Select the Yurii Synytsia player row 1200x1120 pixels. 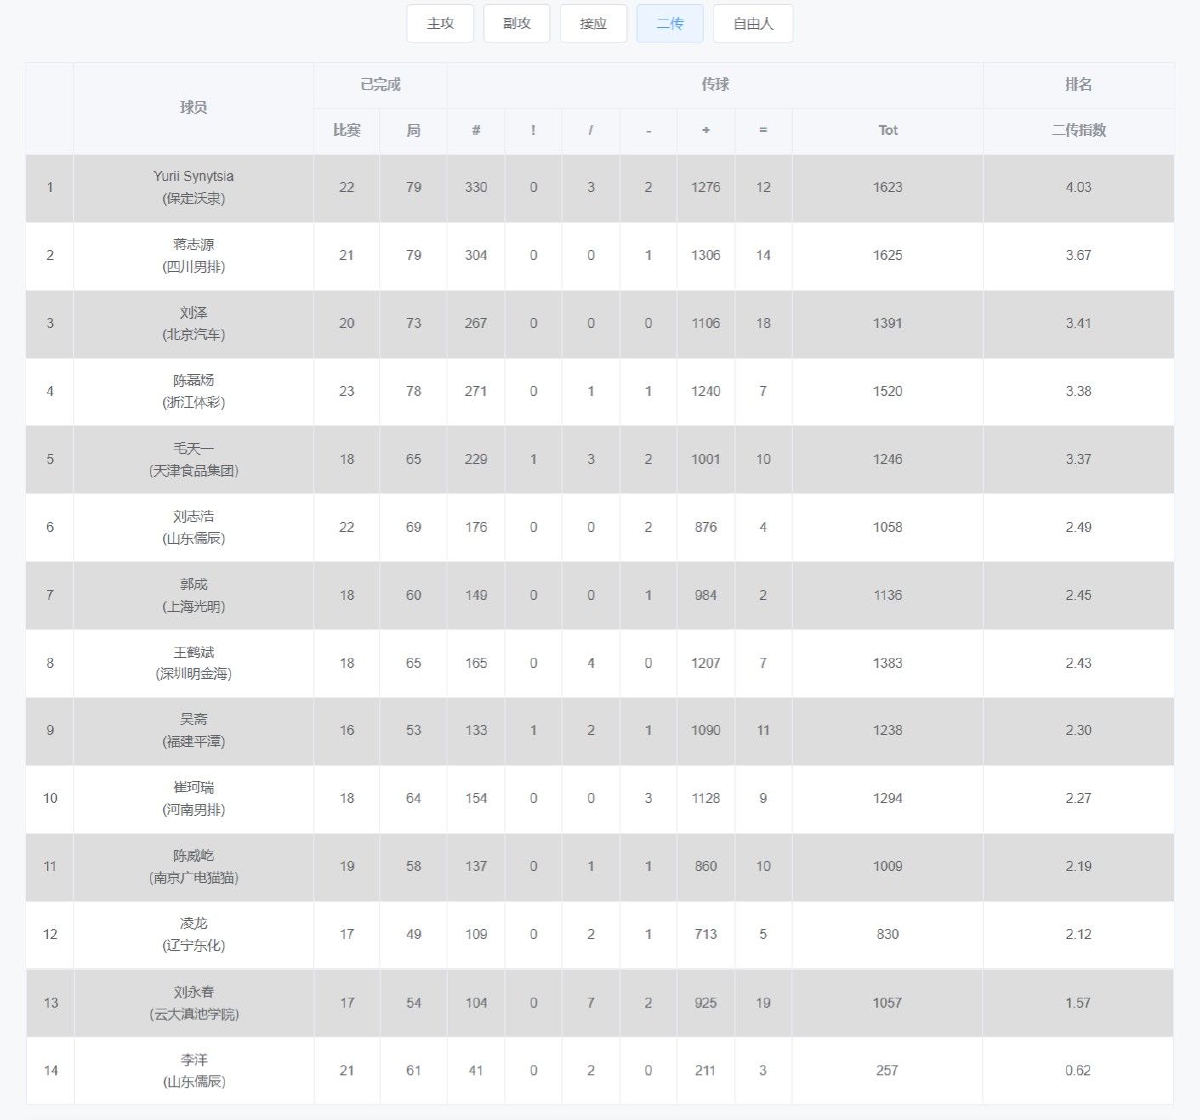pyautogui.click(x=194, y=187)
